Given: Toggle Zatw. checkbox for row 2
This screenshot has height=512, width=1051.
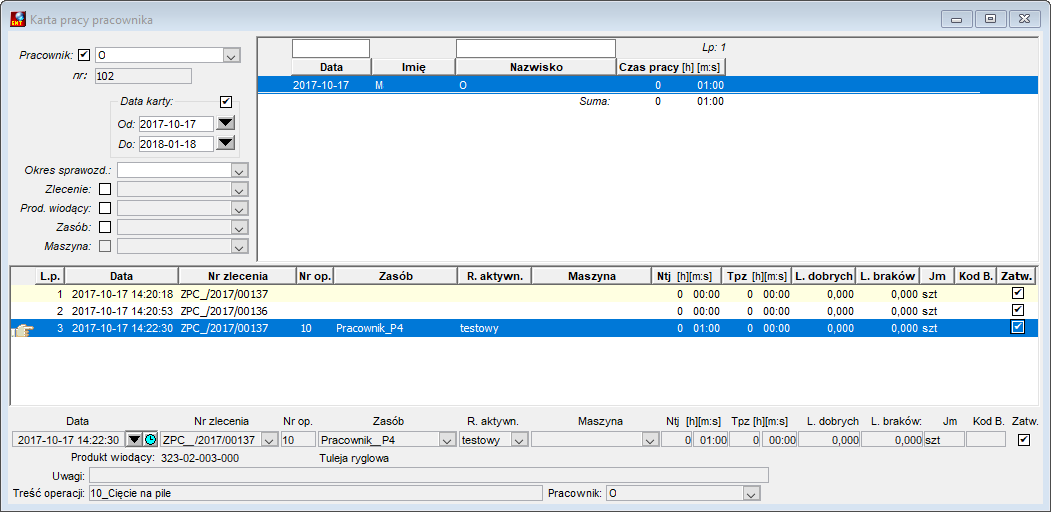Looking at the screenshot, I should (x=1018, y=310).
